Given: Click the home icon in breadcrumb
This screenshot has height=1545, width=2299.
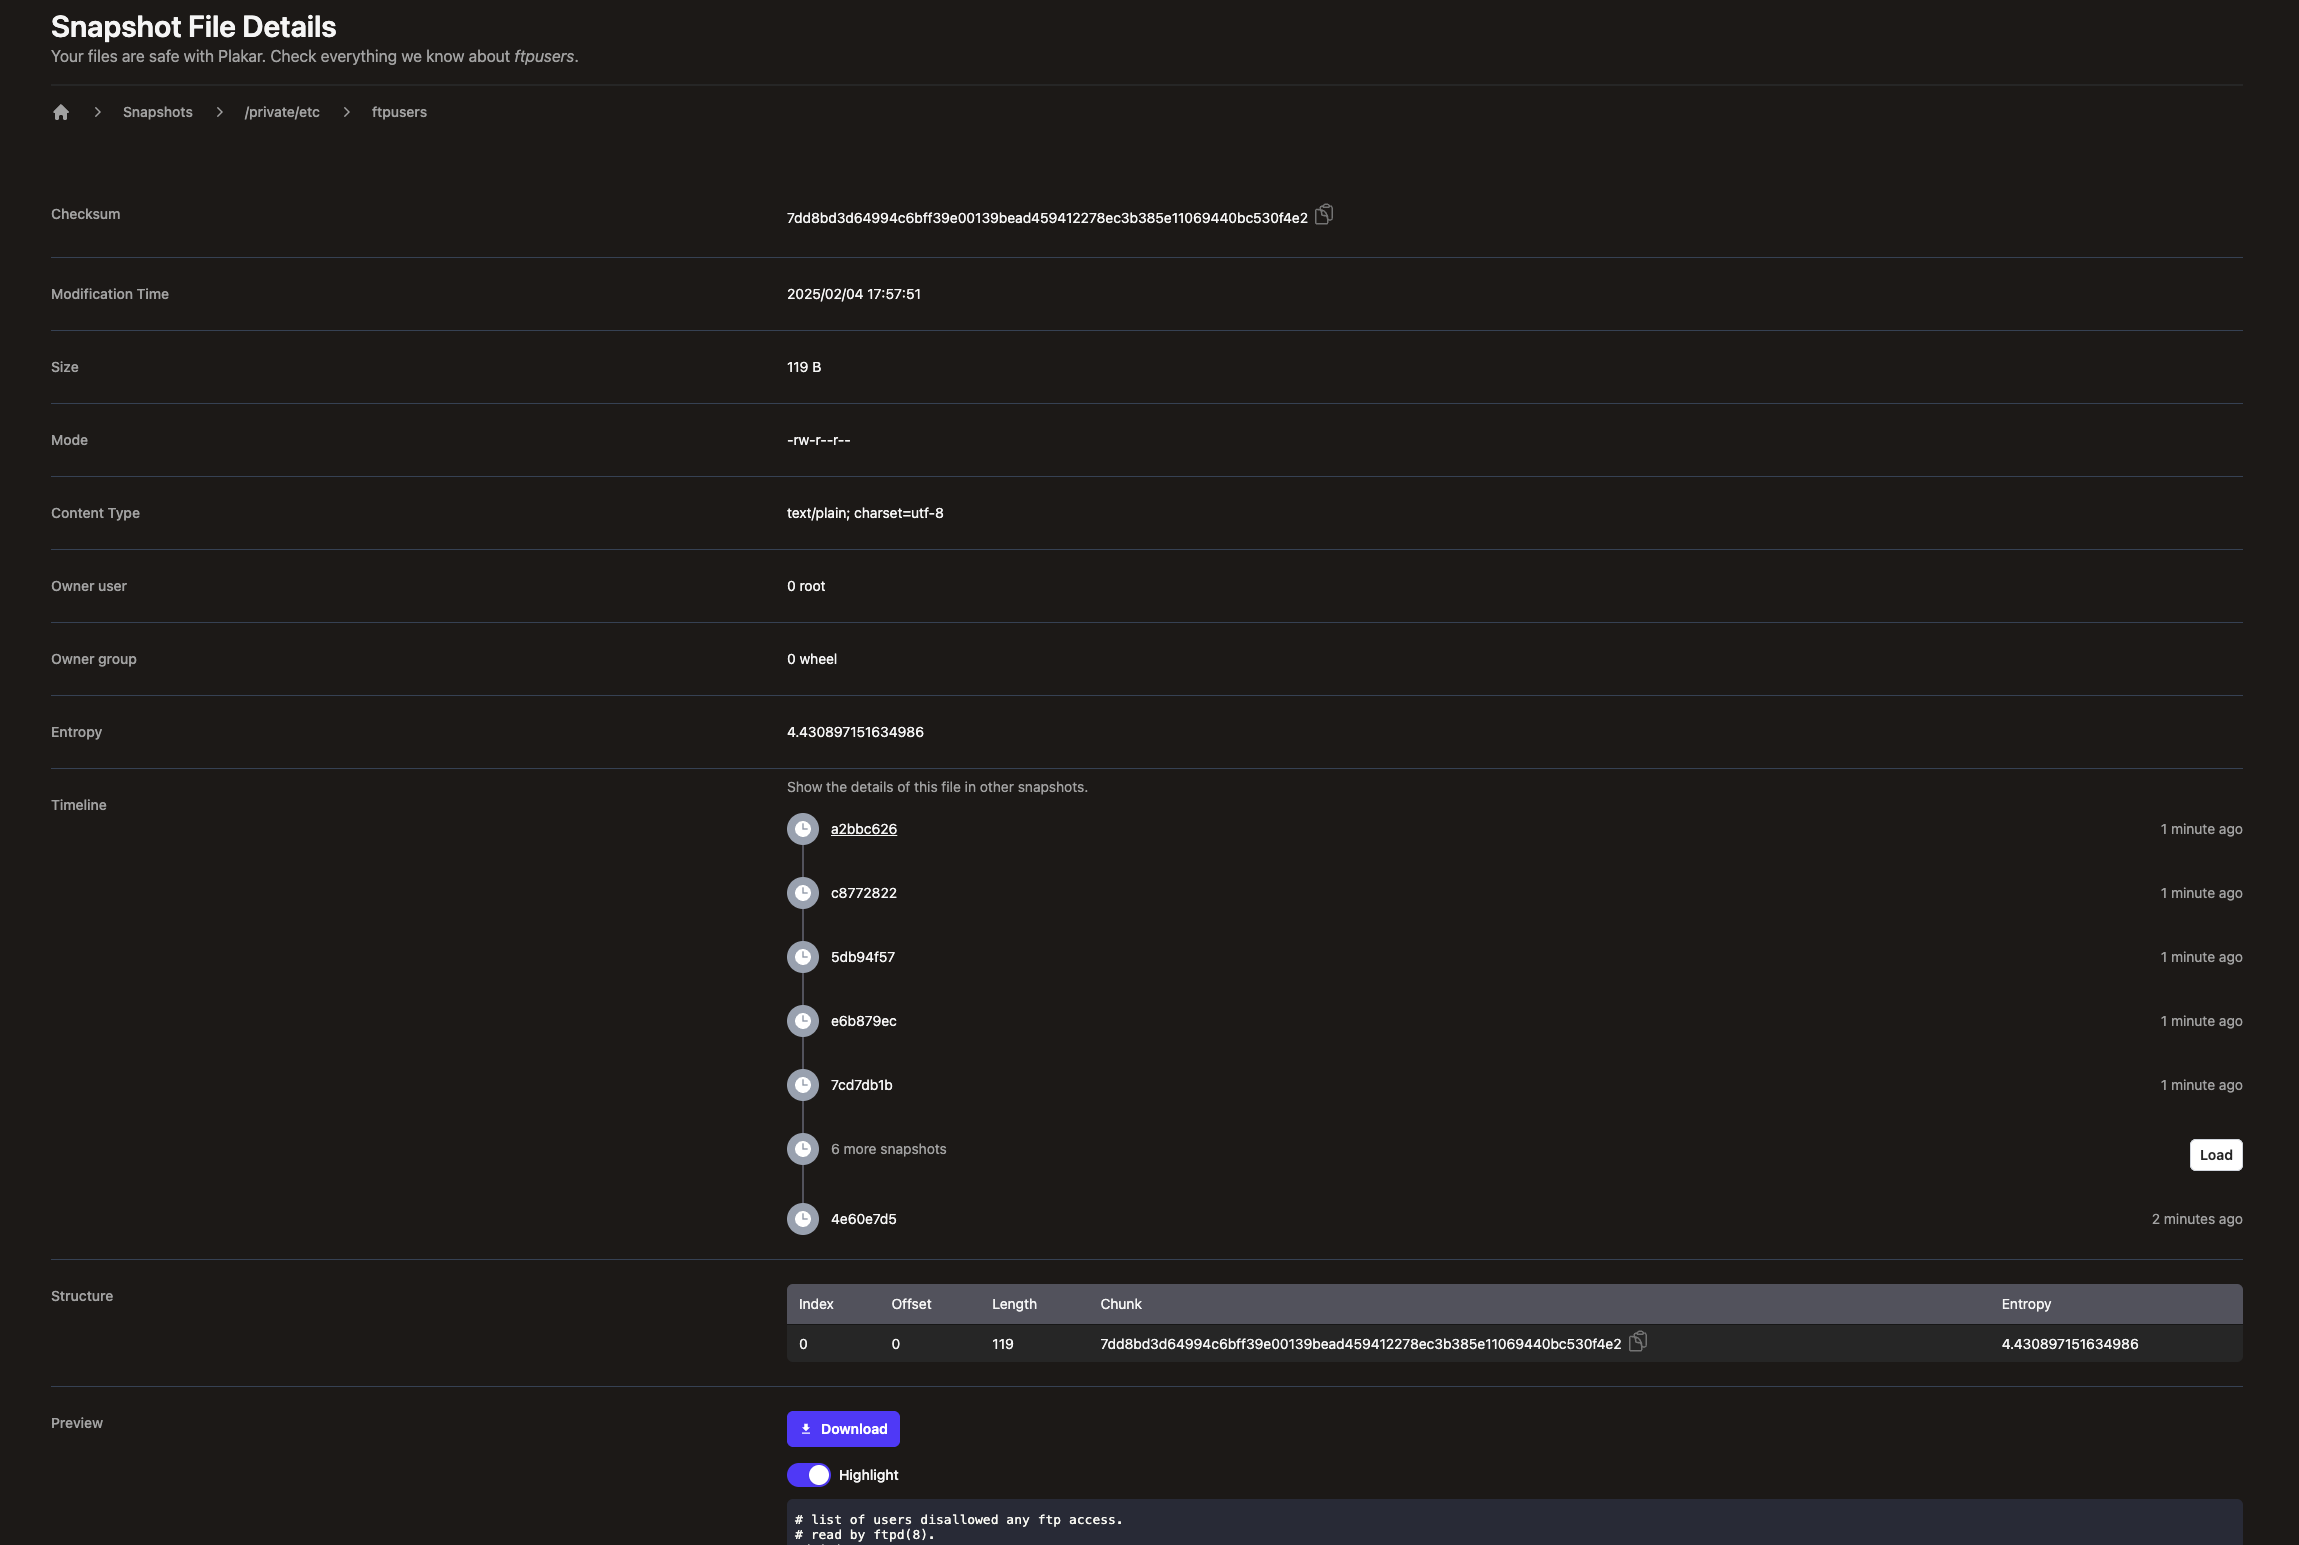Looking at the screenshot, I should tap(61, 112).
